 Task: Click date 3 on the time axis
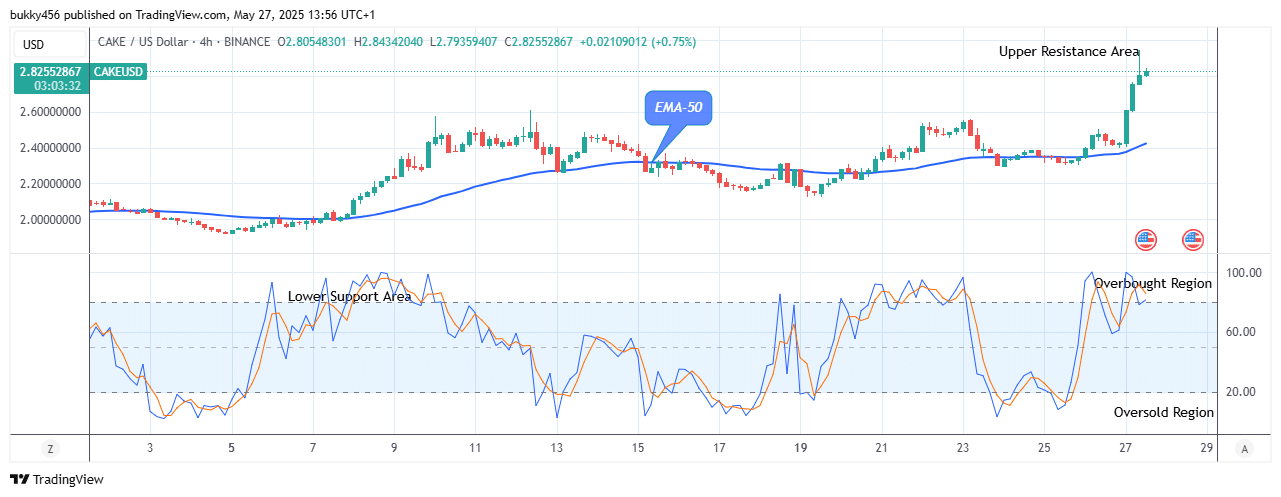151,448
